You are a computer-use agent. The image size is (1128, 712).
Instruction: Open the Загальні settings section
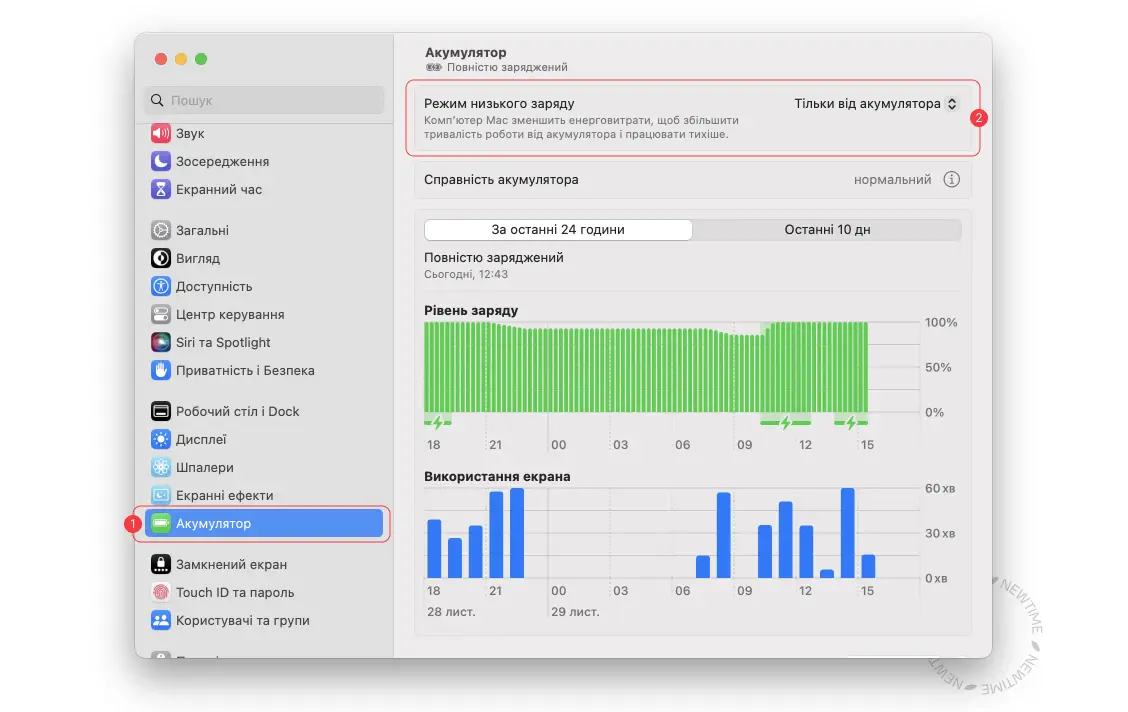(264, 230)
